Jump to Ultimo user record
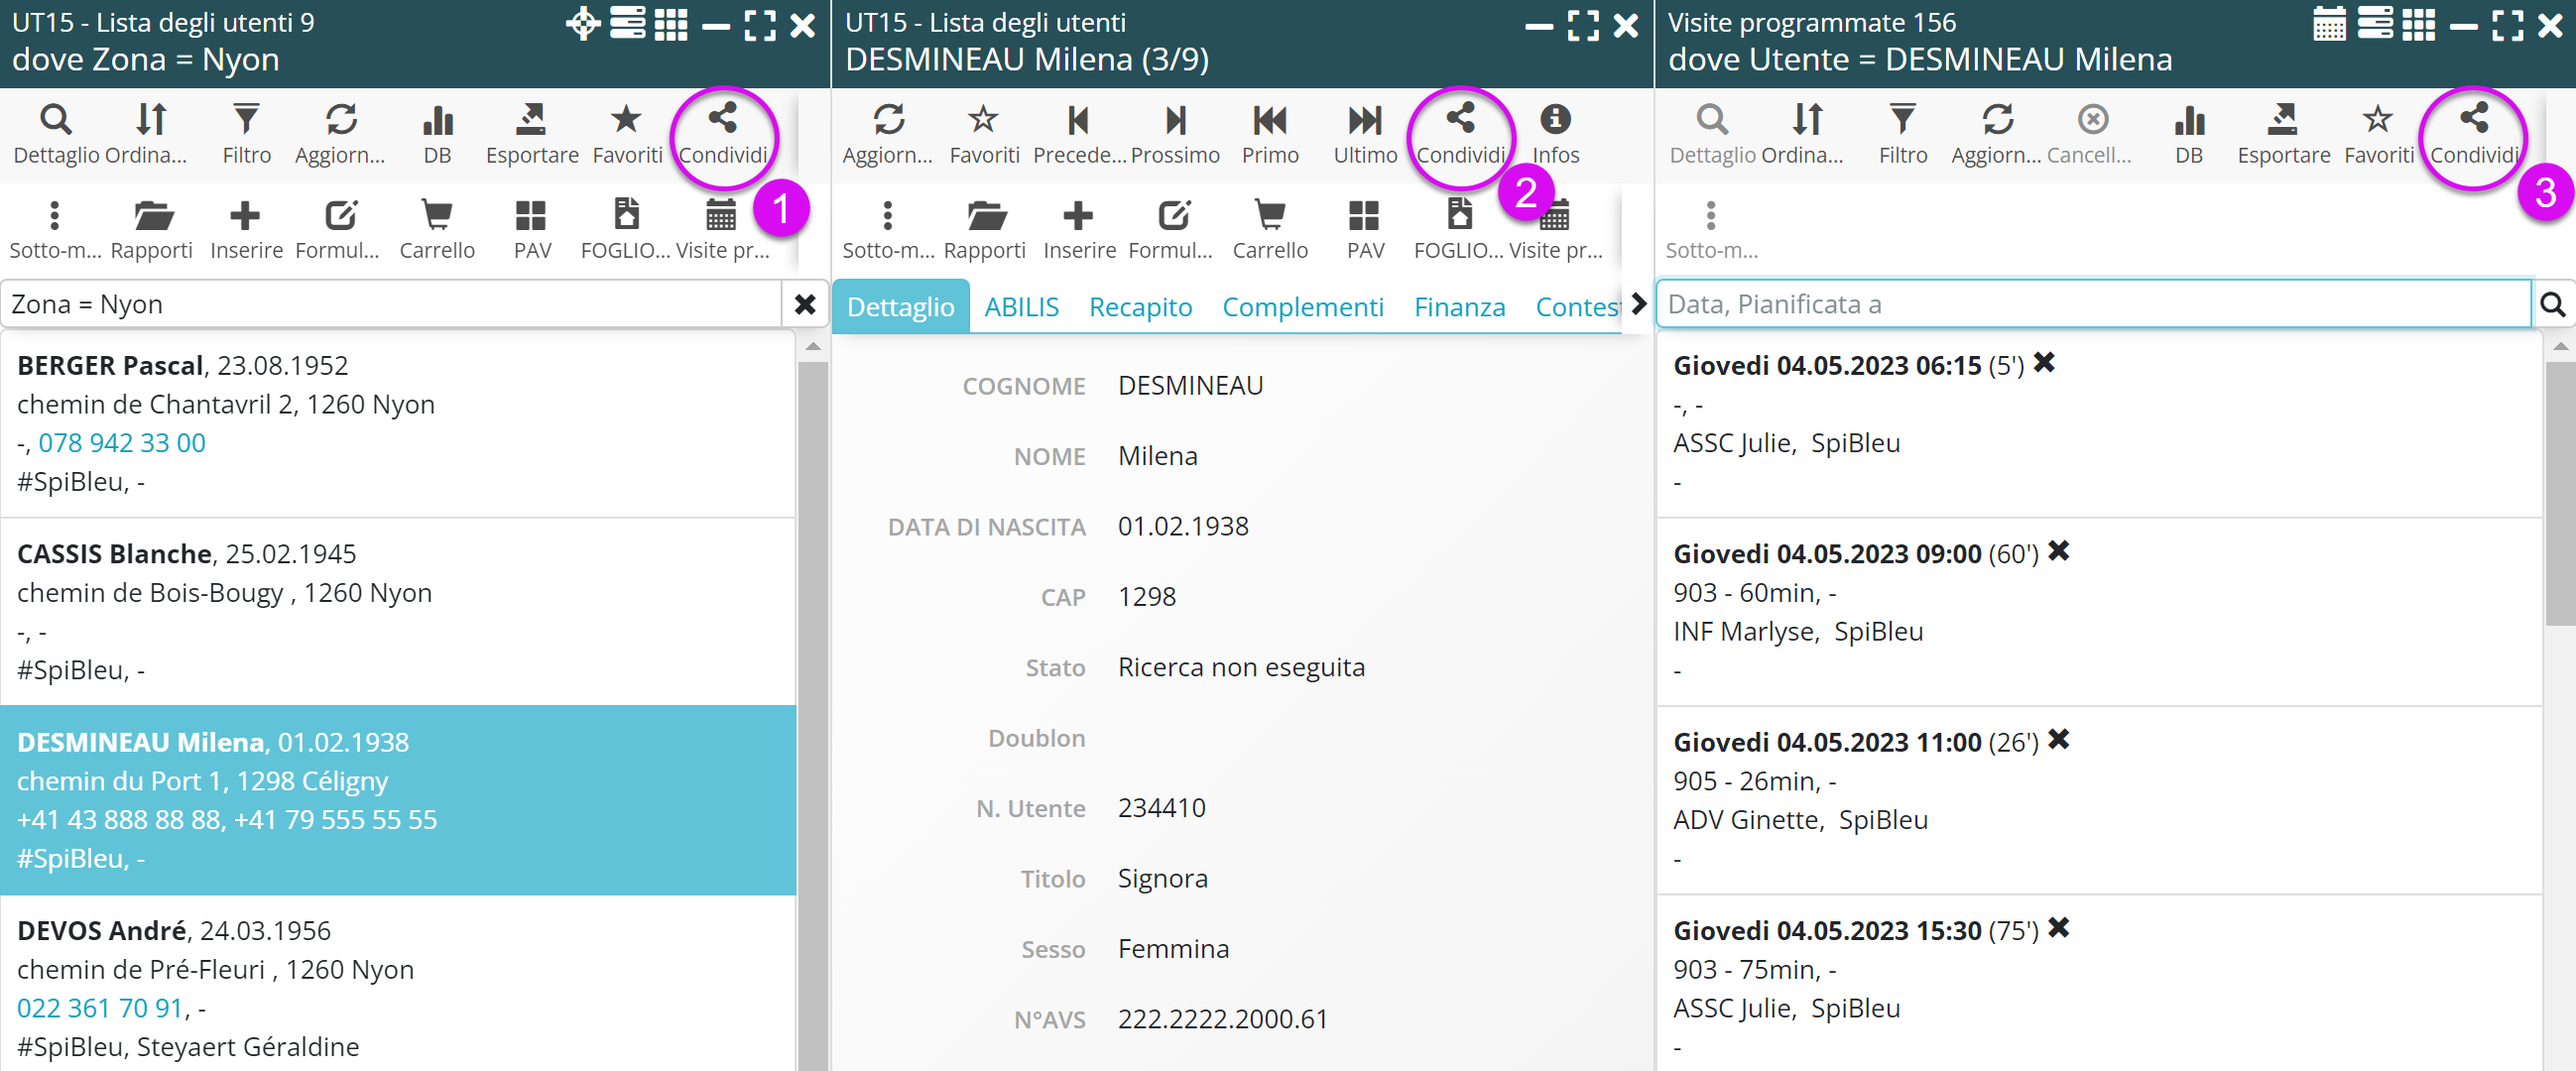This screenshot has height=1071, width=2576. click(1364, 133)
